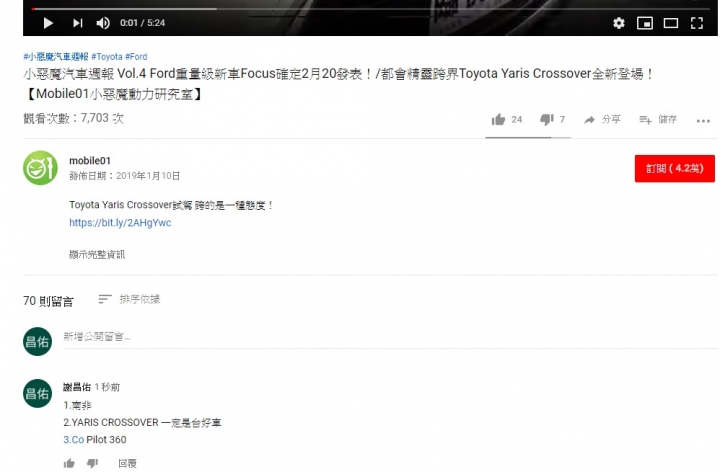Play the video

coord(48,23)
